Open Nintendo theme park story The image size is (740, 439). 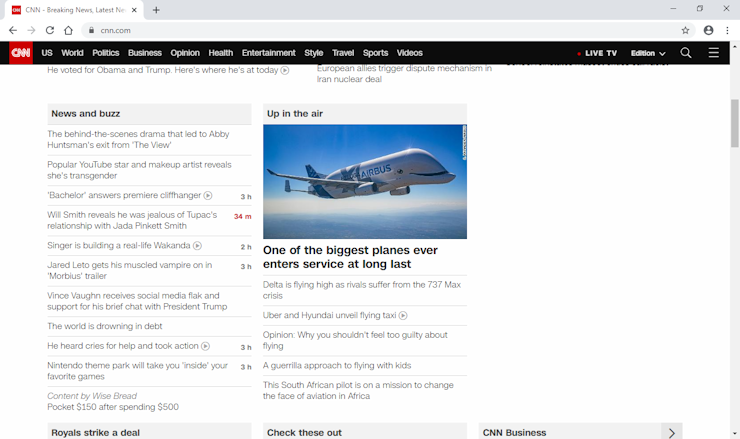click(137, 371)
